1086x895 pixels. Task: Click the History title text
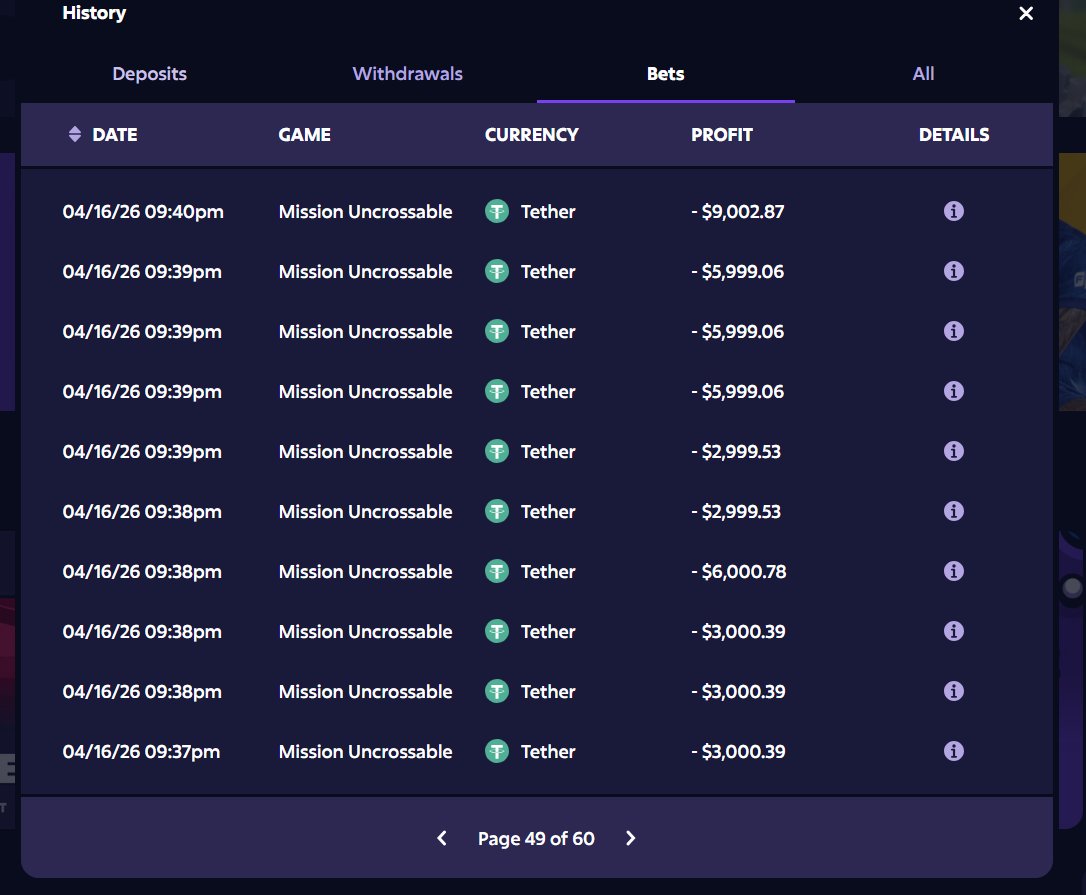[x=94, y=13]
